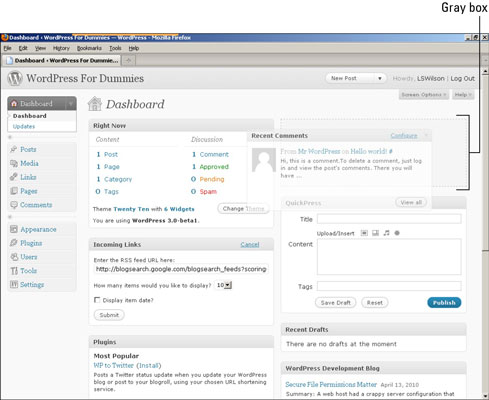Click the Reset button in QuickPress
Image resolution: width=489 pixels, height=400 pixels.
(375, 303)
